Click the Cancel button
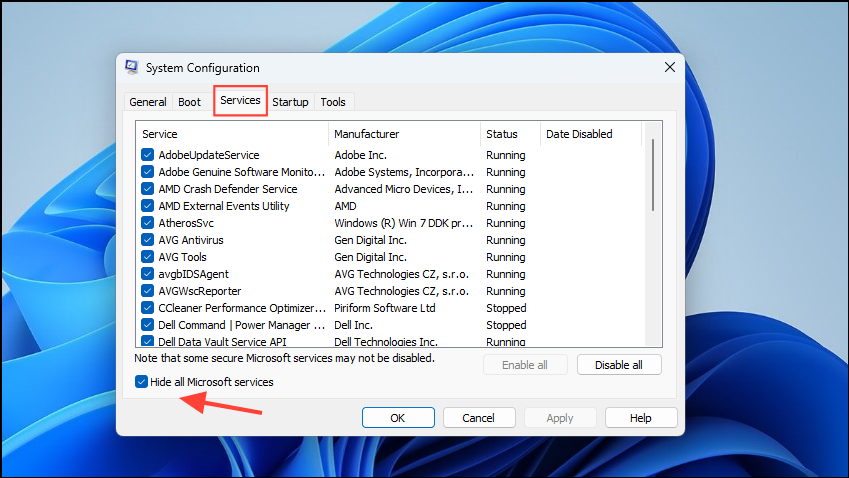 [x=479, y=418]
